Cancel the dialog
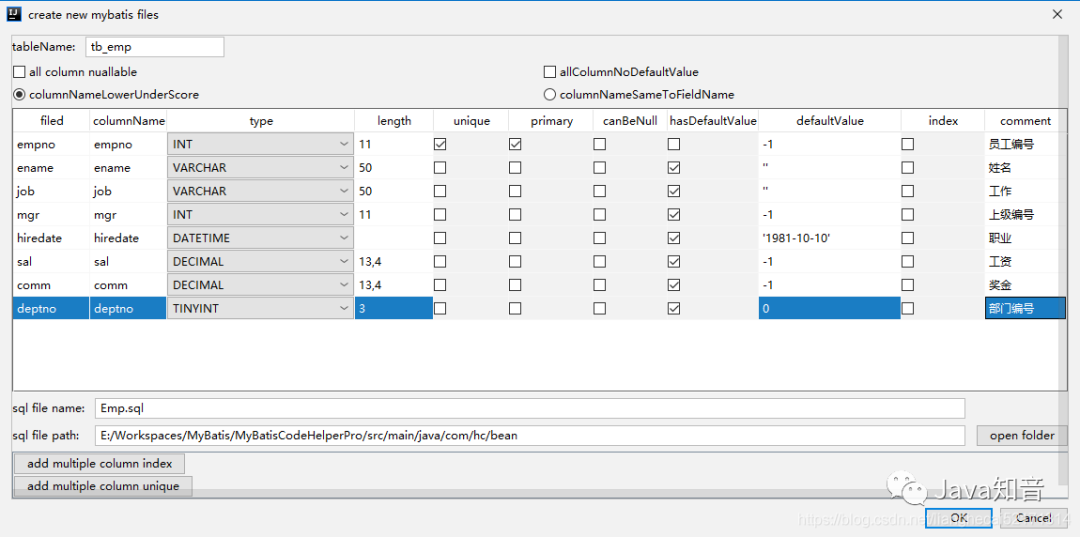This screenshot has width=1080, height=537. (x=1032, y=518)
